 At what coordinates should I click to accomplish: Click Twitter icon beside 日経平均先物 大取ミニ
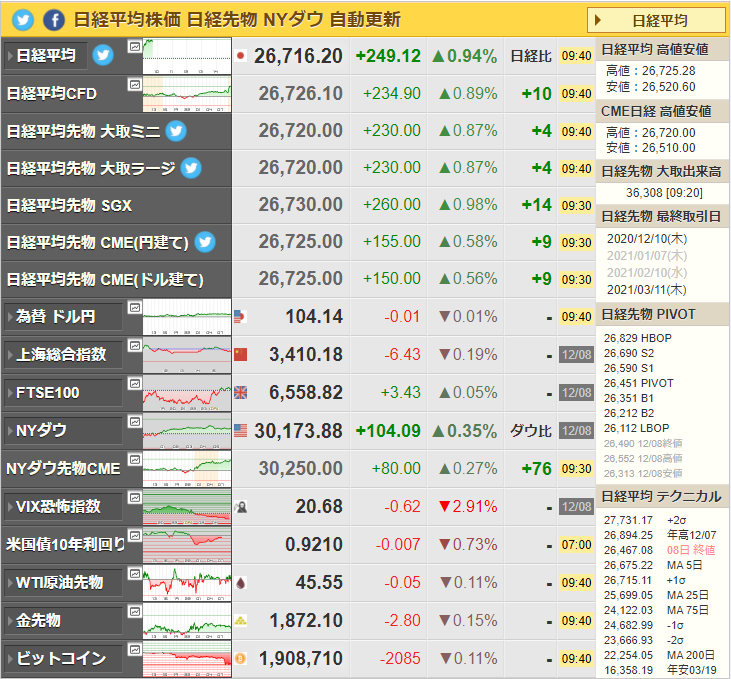[176, 131]
